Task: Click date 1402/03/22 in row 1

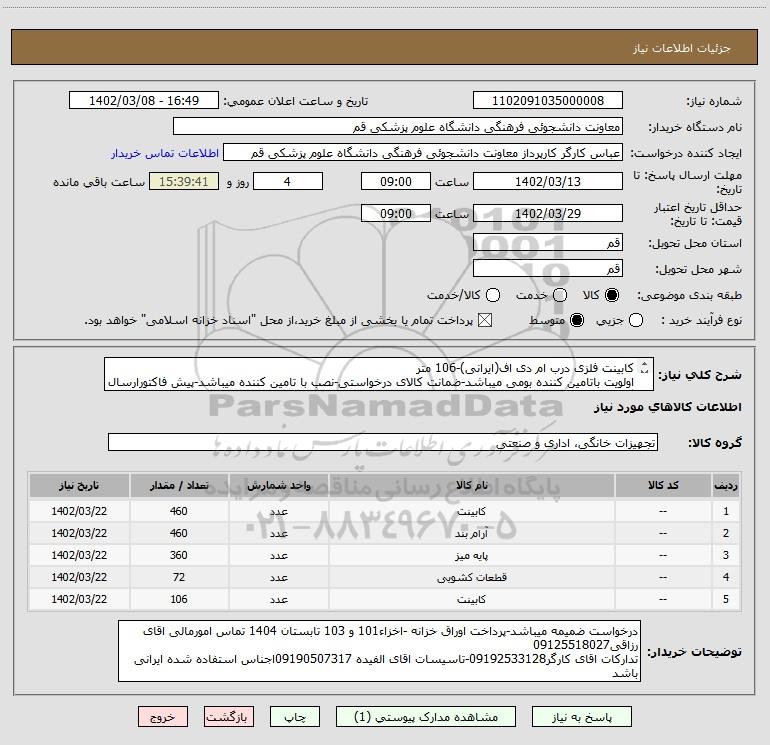Action: point(79,511)
